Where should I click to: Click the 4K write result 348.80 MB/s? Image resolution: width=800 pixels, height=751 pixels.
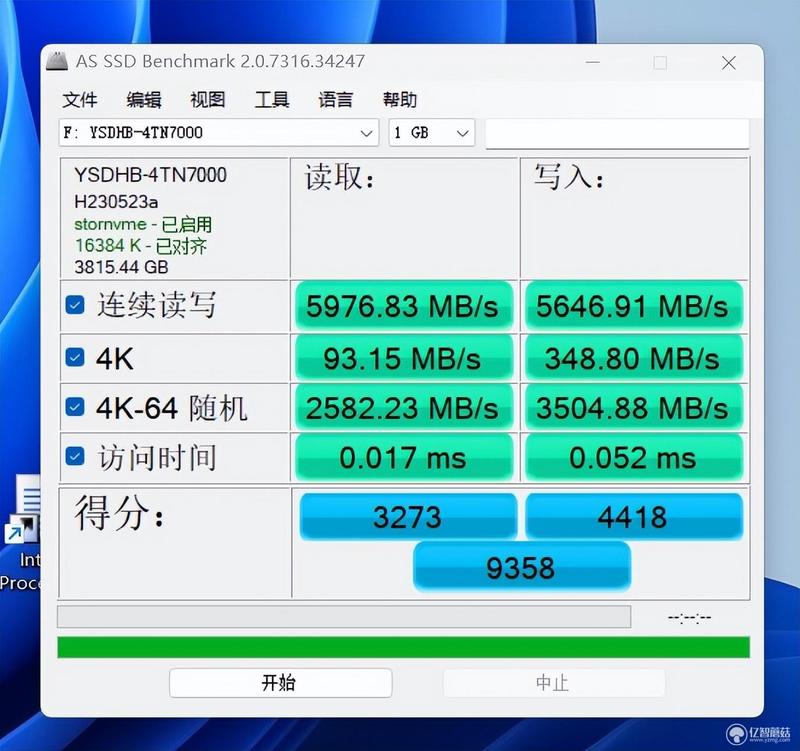coord(633,358)
